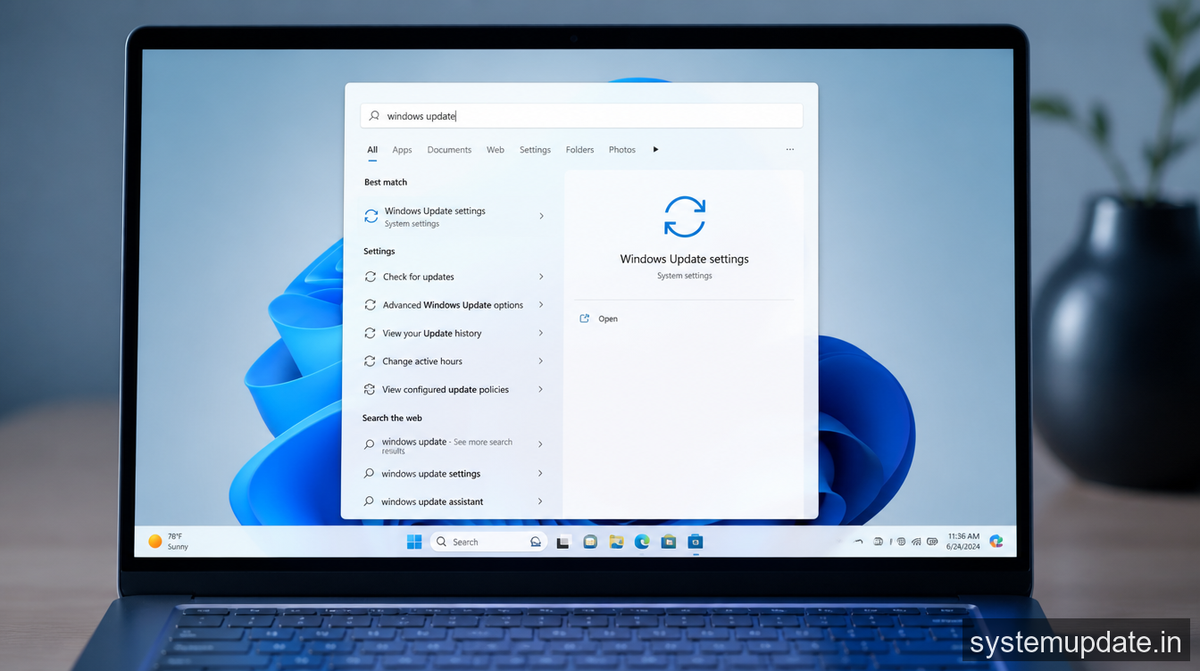Click the icon beside View your Update history
This screenshot has width=1200, height=671.
(x=370, y=333)
